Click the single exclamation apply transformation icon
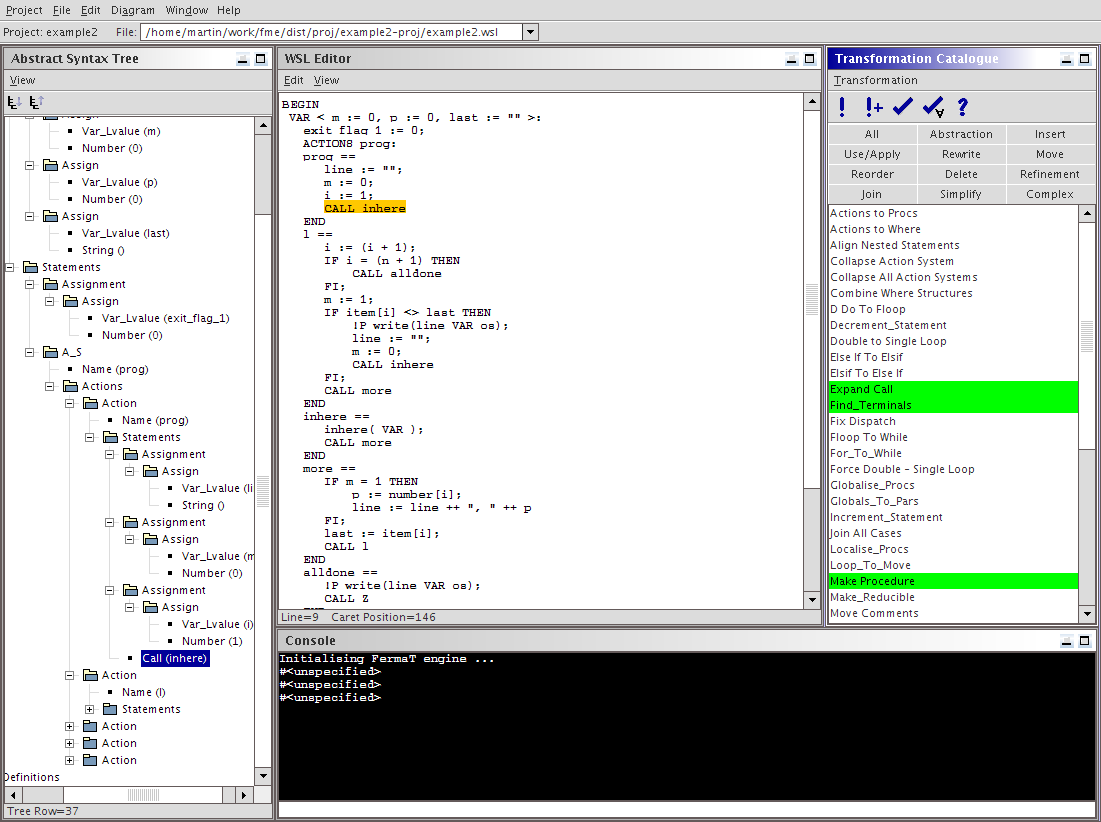The width and height of the screenshot is (1101, 822). 842,107
